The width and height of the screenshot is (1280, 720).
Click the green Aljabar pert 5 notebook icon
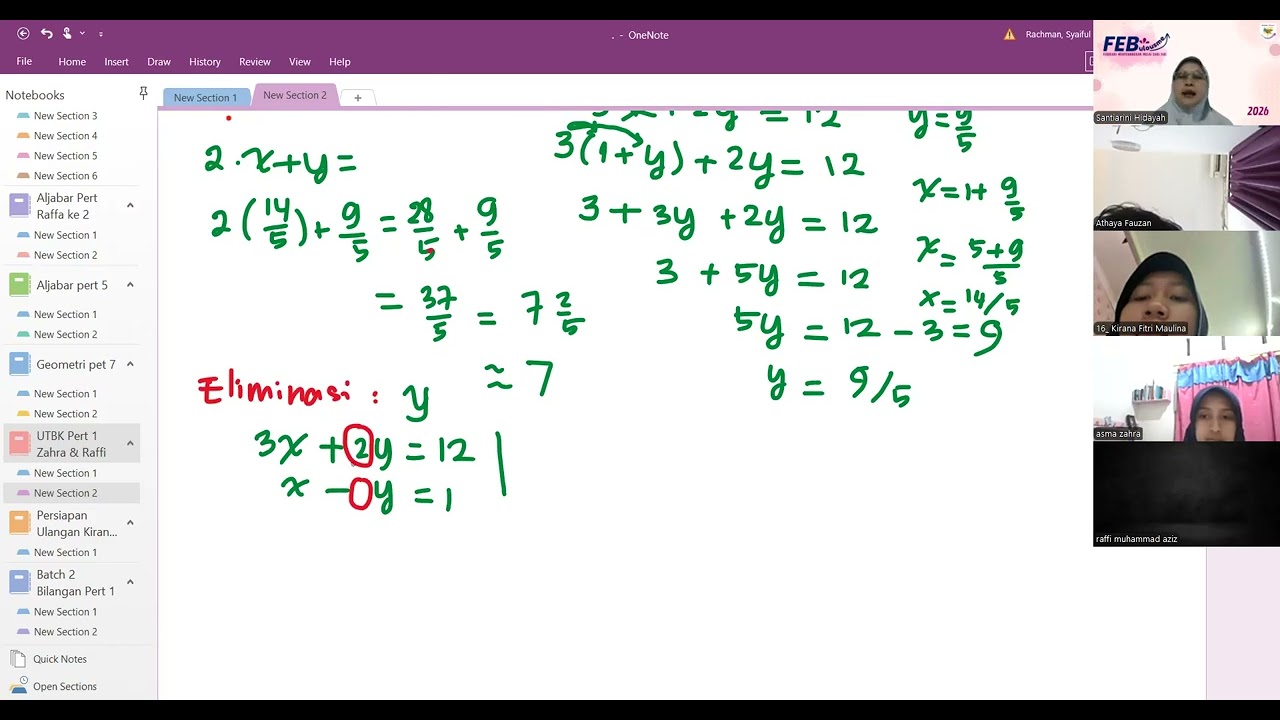pyautogui.click(x=20, y=285)
